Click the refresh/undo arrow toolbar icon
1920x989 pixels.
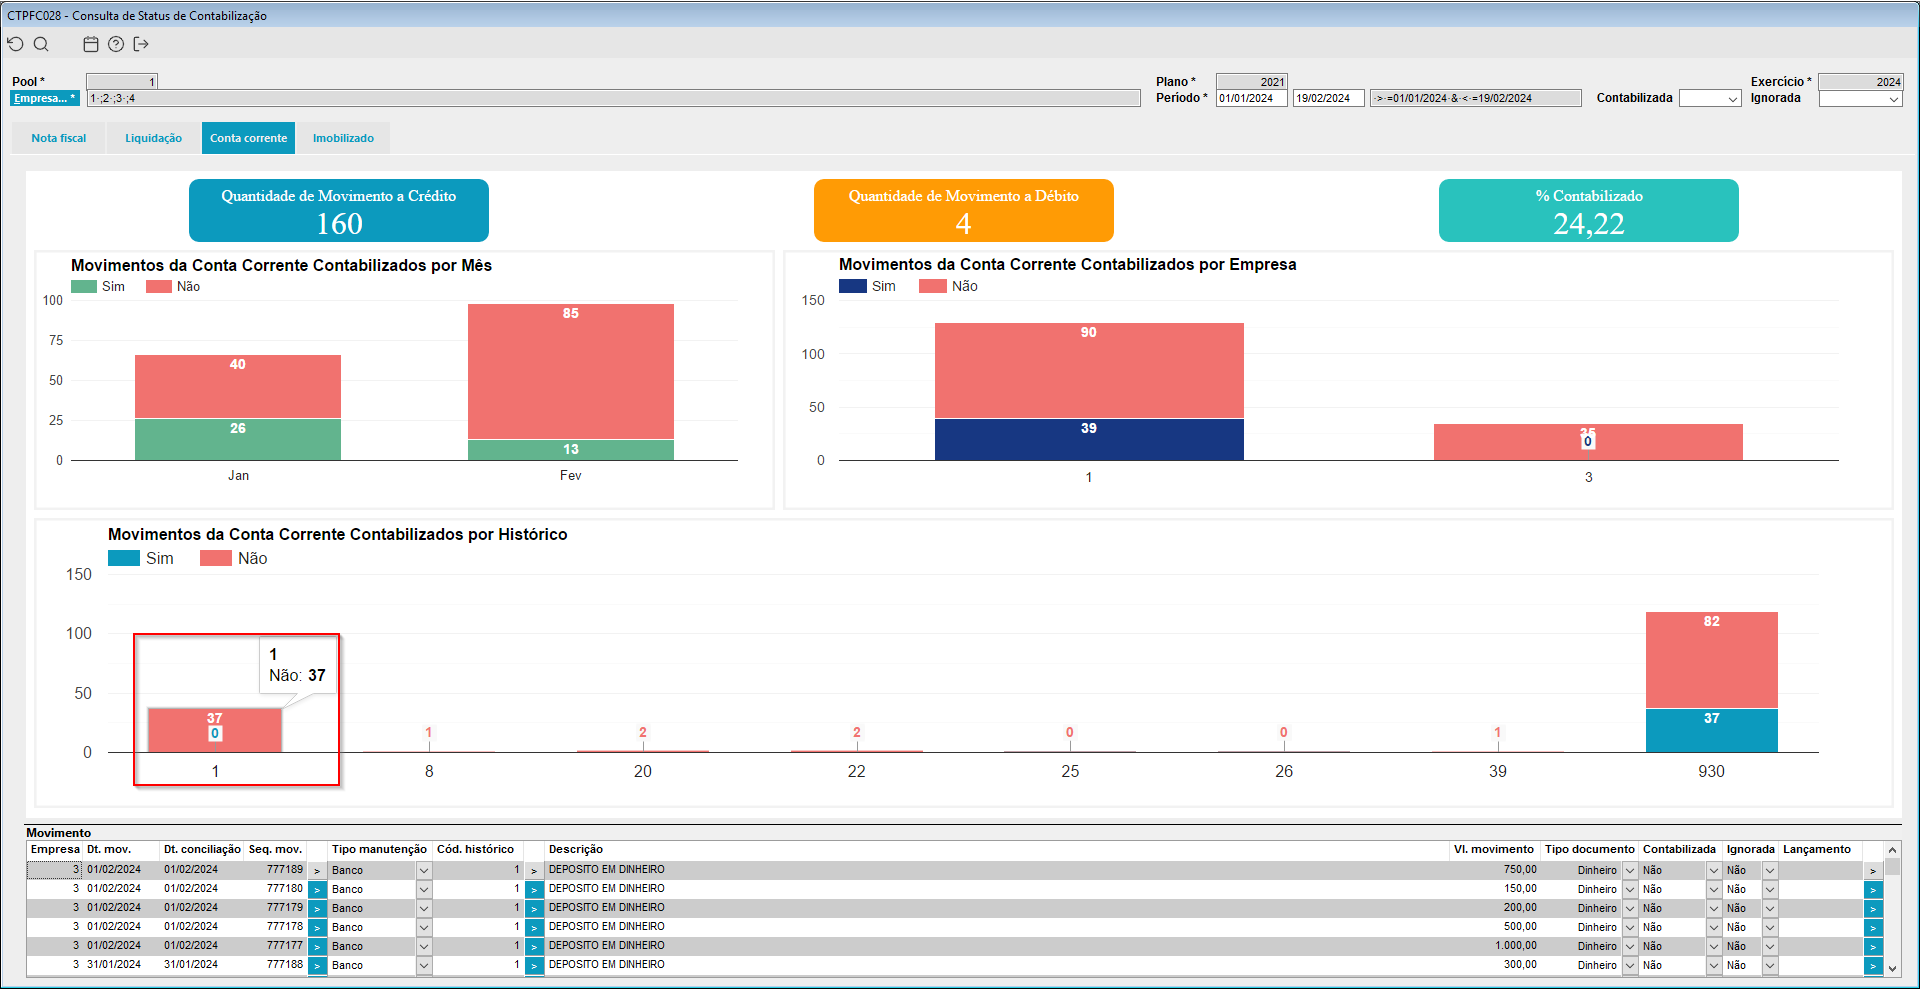[15, 44]
